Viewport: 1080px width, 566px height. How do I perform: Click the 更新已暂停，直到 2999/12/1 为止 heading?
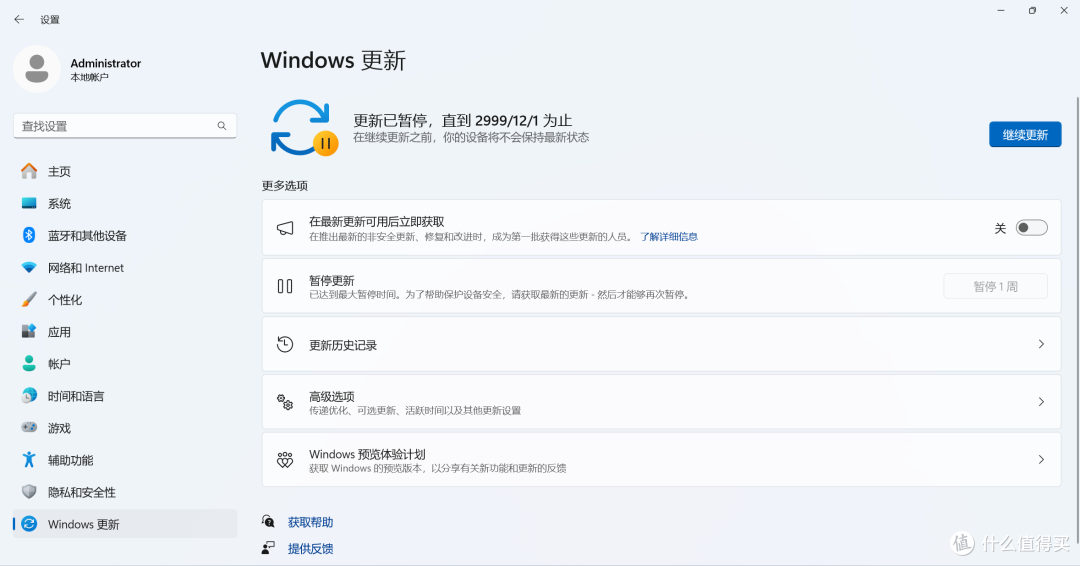[462, 120]
